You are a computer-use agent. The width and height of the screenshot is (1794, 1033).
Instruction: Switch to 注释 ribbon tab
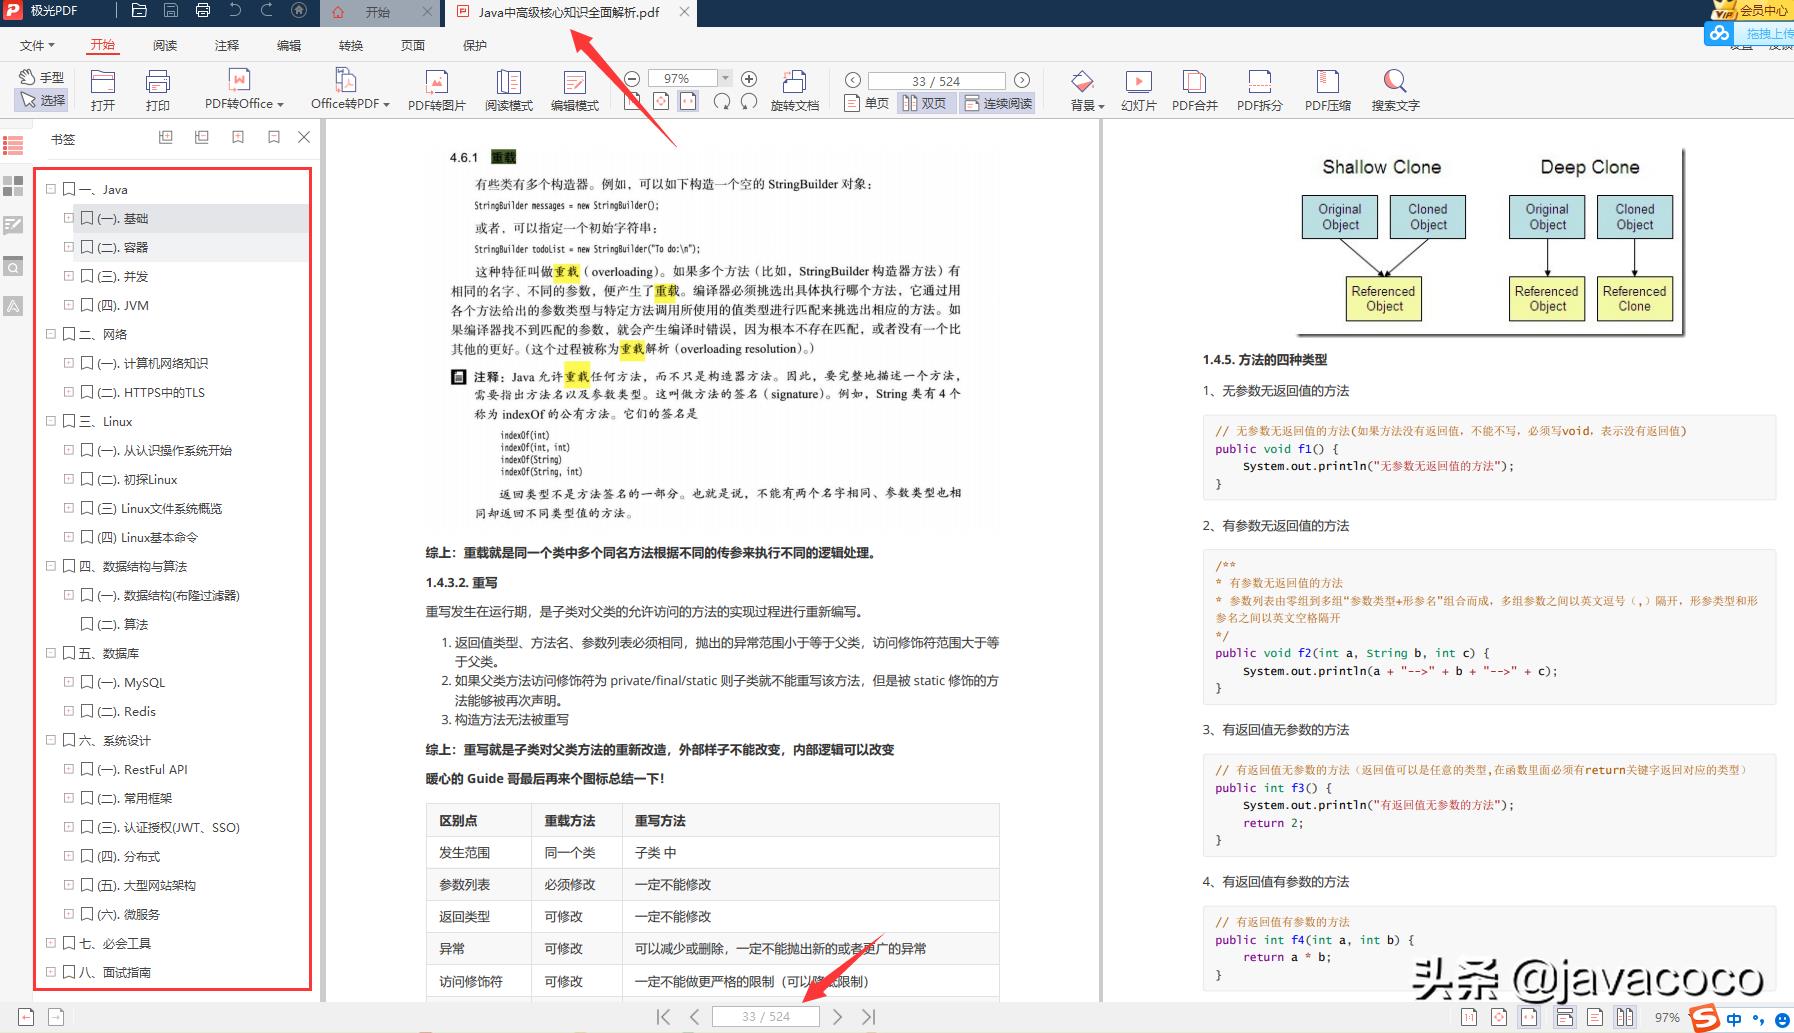(227, 45)
